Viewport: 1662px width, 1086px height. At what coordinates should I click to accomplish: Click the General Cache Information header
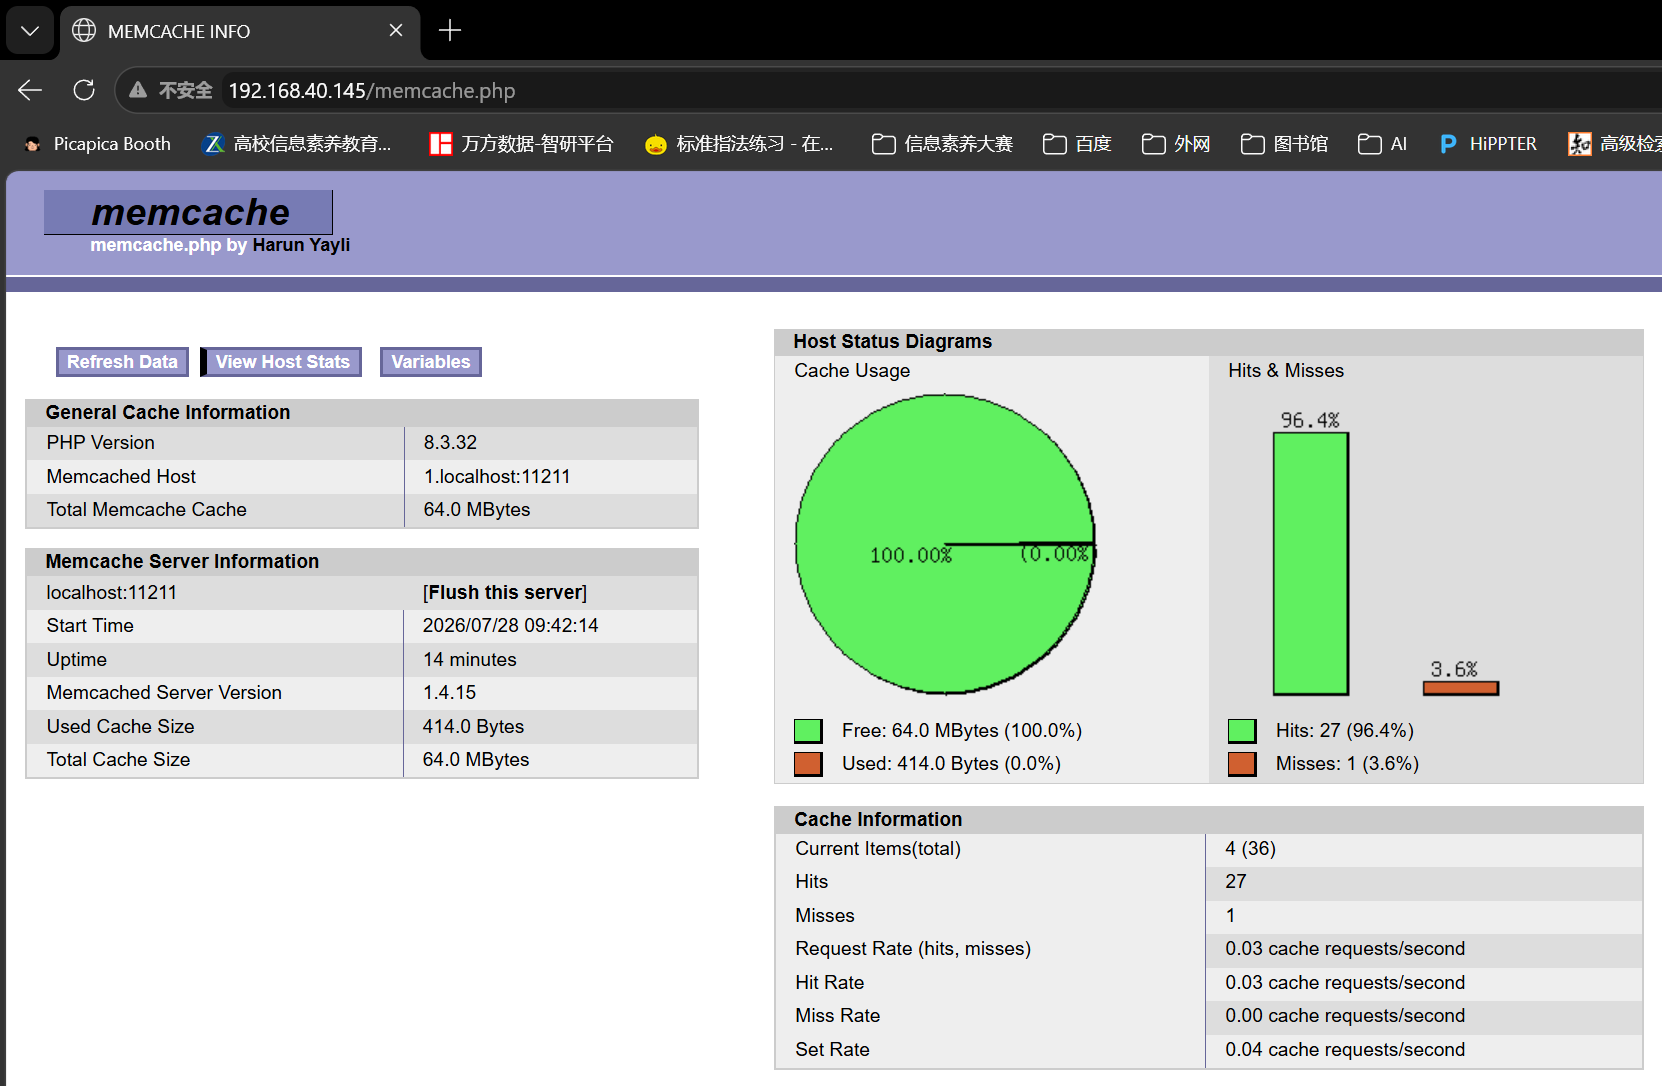[362, 413]
